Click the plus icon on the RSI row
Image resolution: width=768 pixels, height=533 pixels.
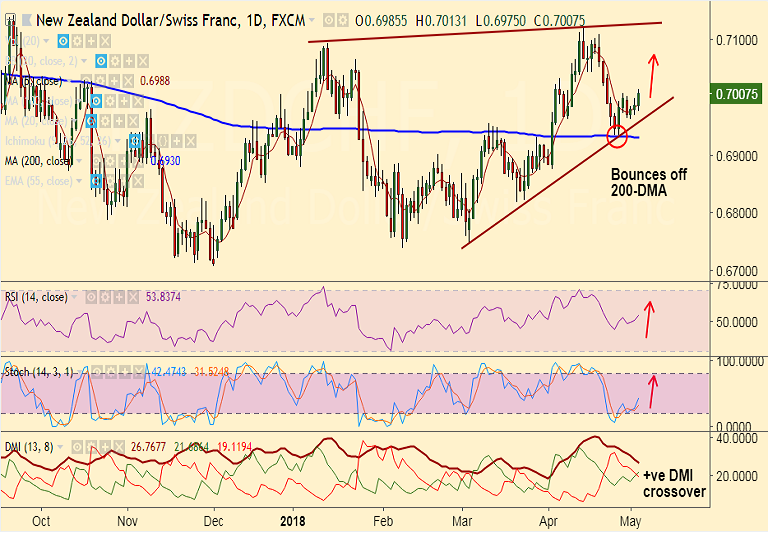[119, 297]
